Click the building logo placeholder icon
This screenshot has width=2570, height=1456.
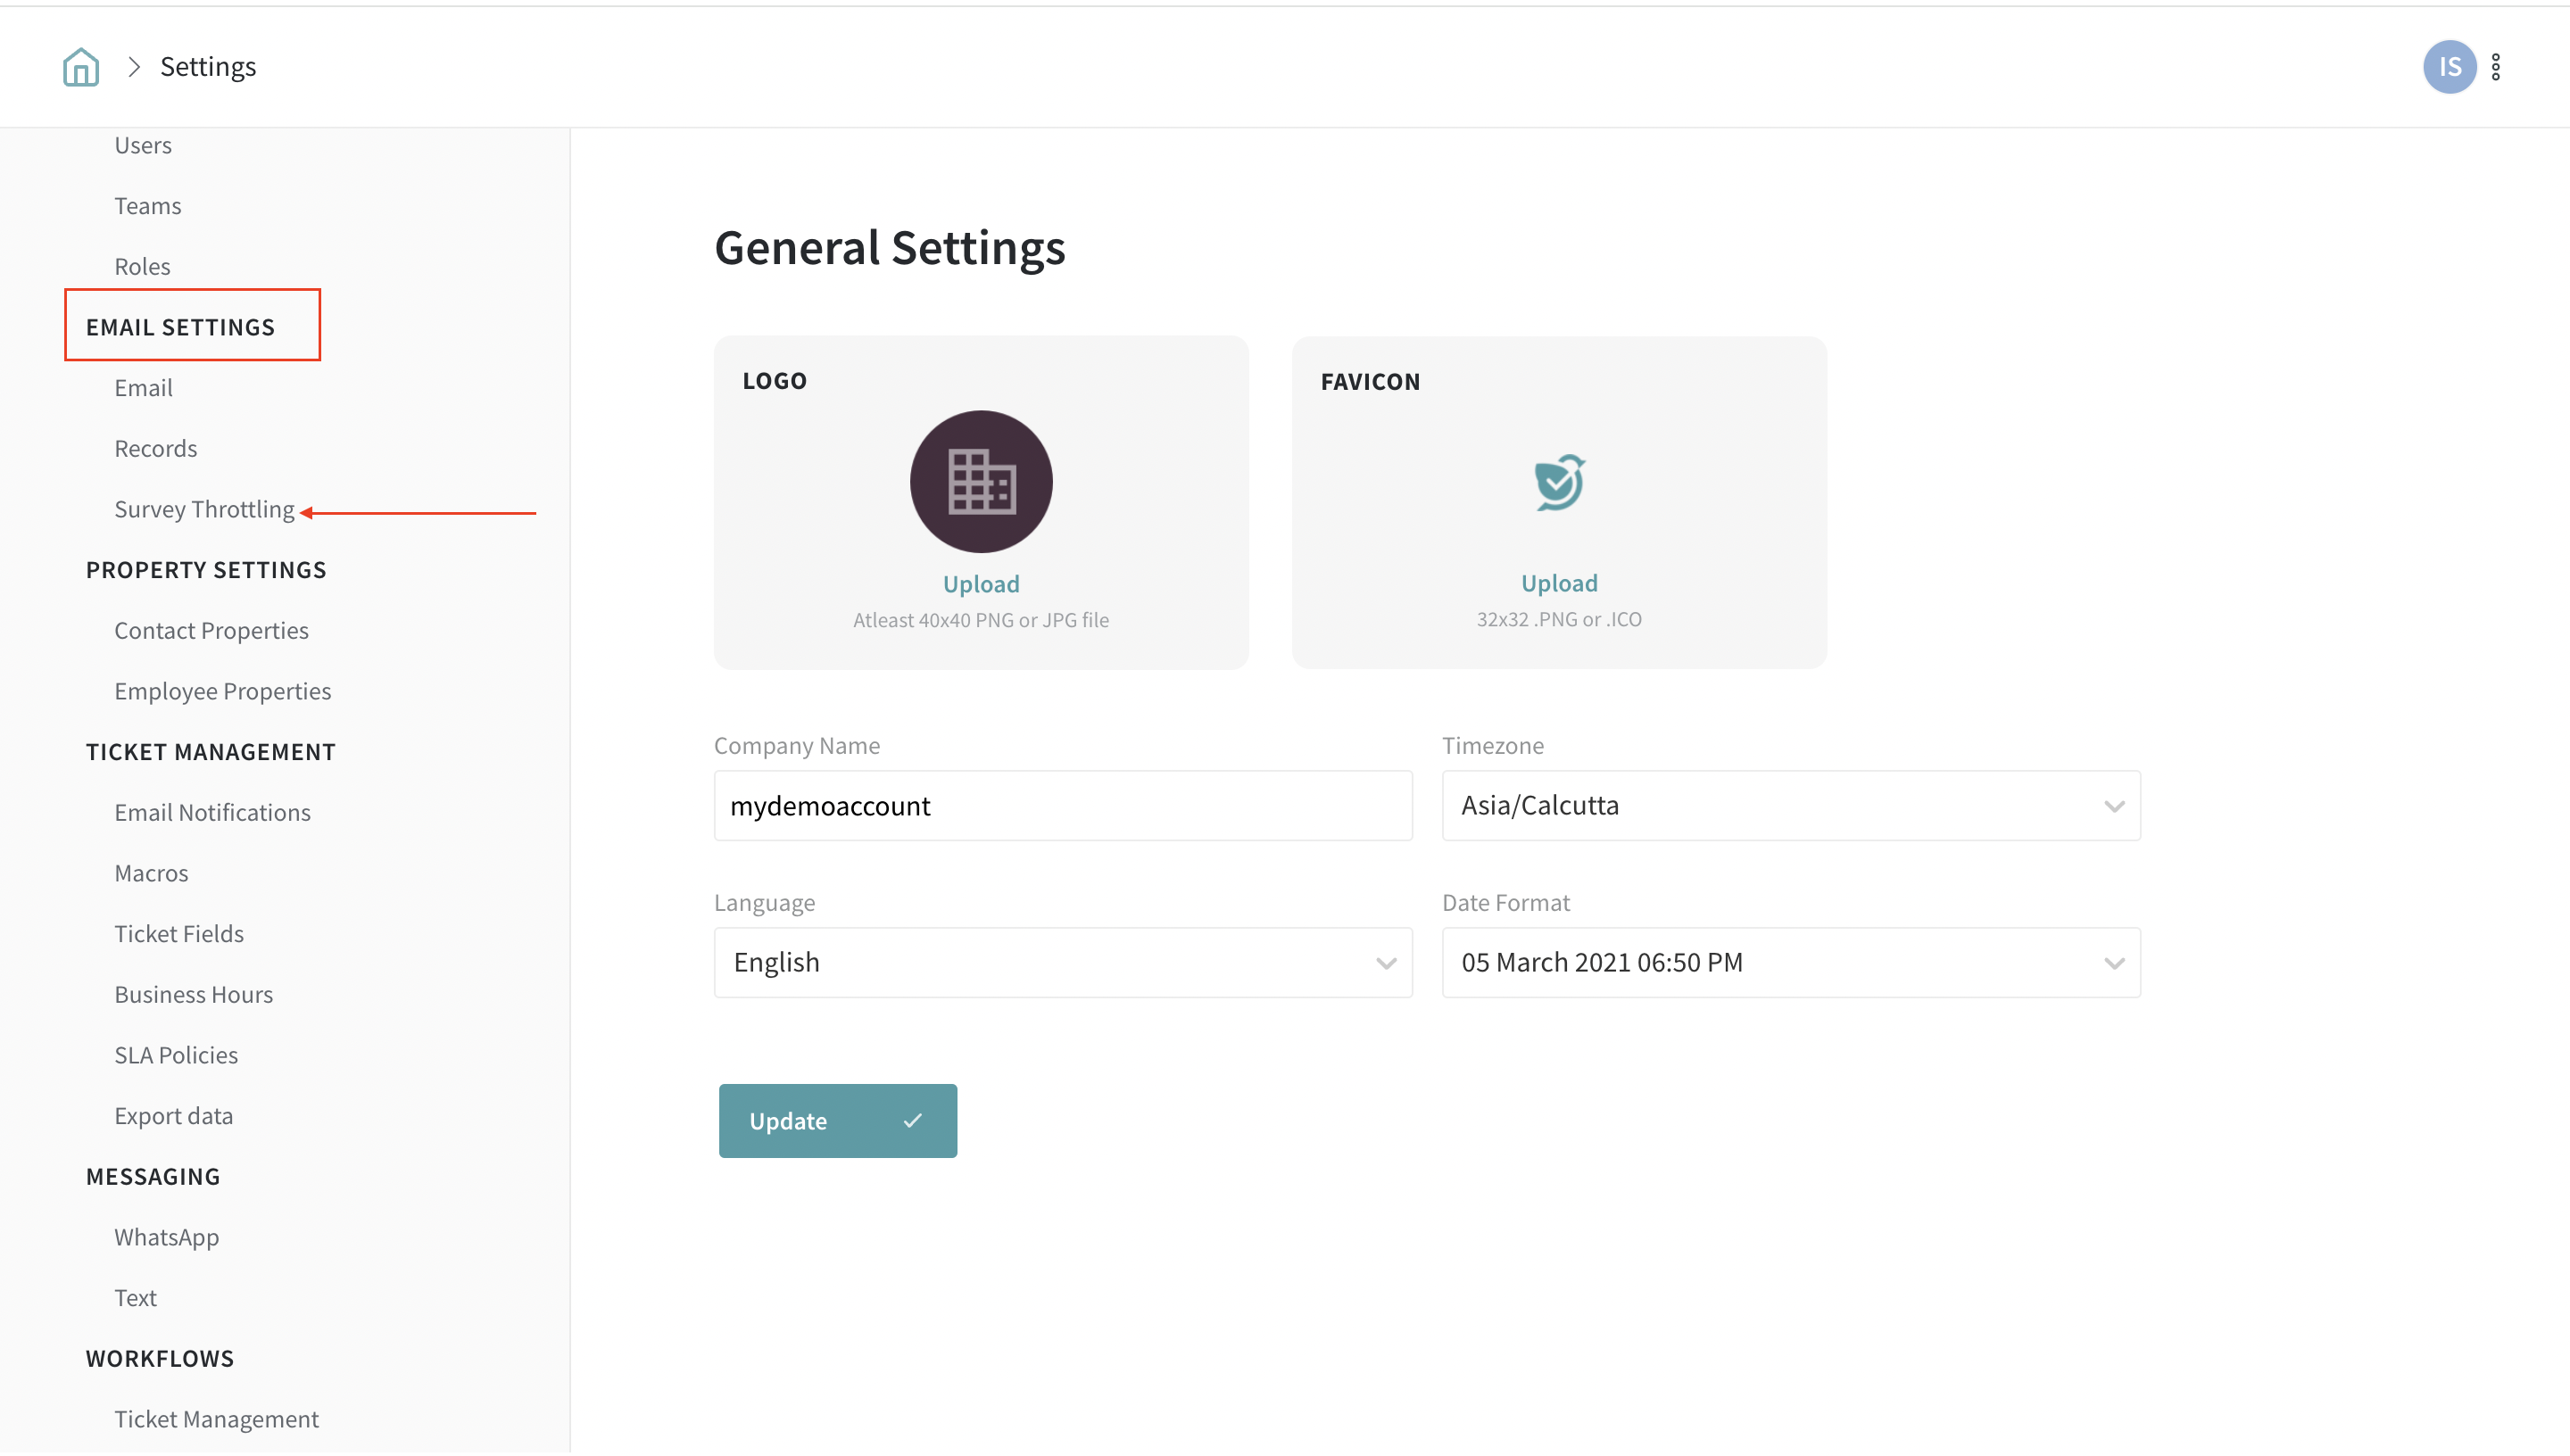[x=980, y=481]
